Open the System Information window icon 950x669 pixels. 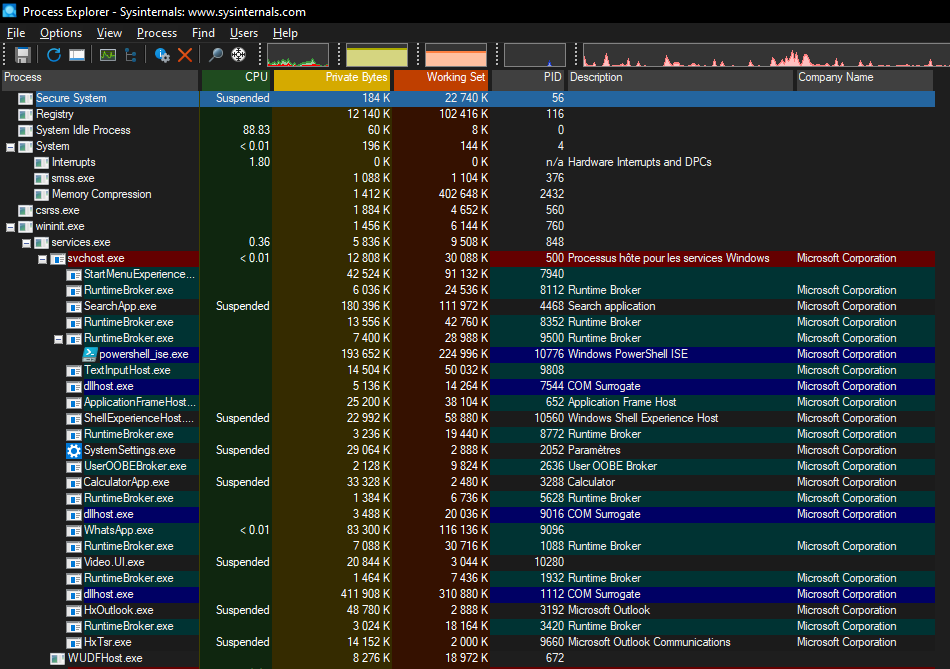108,55
